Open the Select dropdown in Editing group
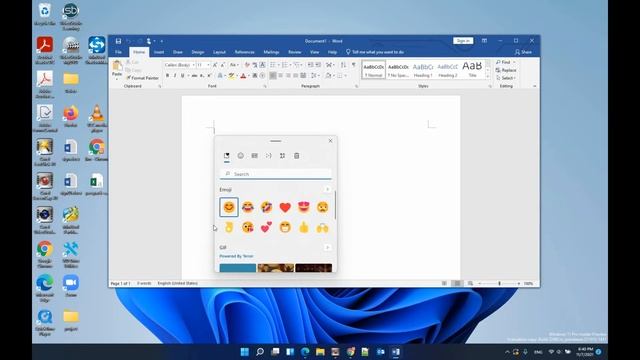 pos(506,78)
